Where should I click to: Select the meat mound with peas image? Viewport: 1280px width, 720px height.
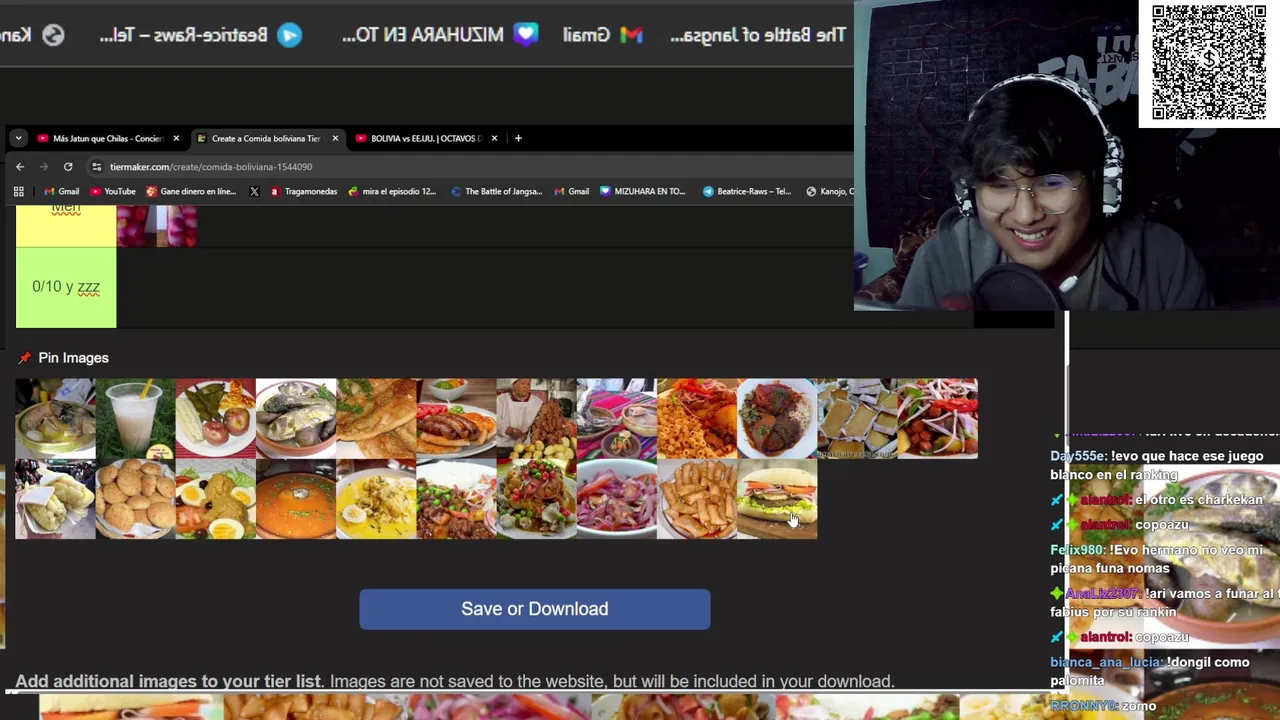[536, 499]
